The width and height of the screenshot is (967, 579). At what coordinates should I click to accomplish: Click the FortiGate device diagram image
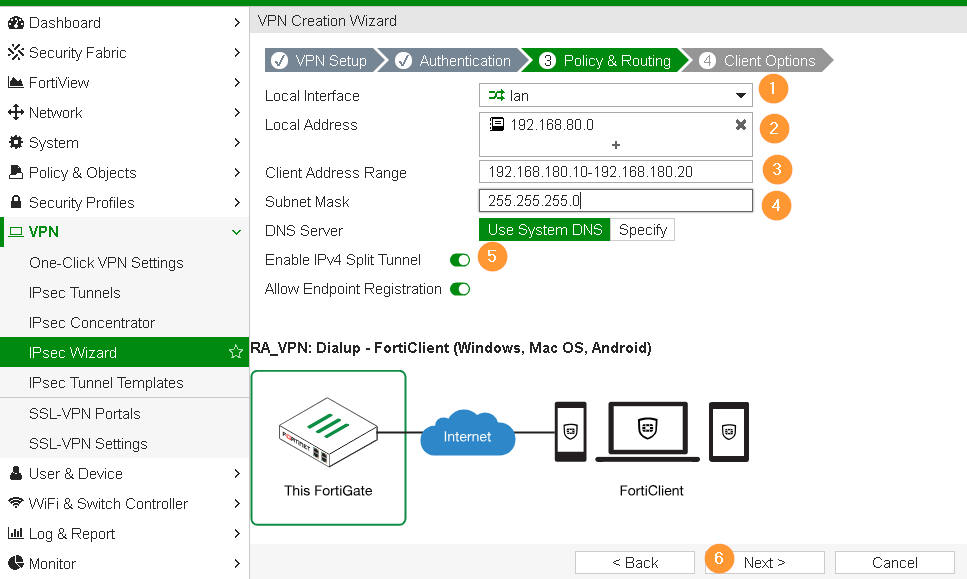point(328,432)
